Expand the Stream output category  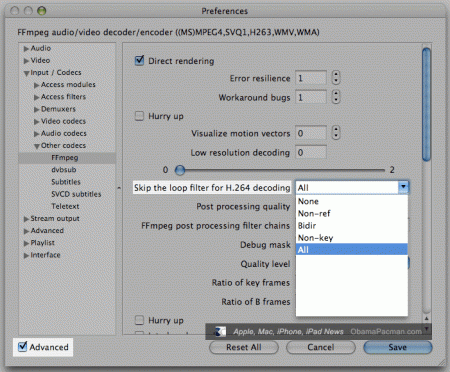[x=26, y=219]
